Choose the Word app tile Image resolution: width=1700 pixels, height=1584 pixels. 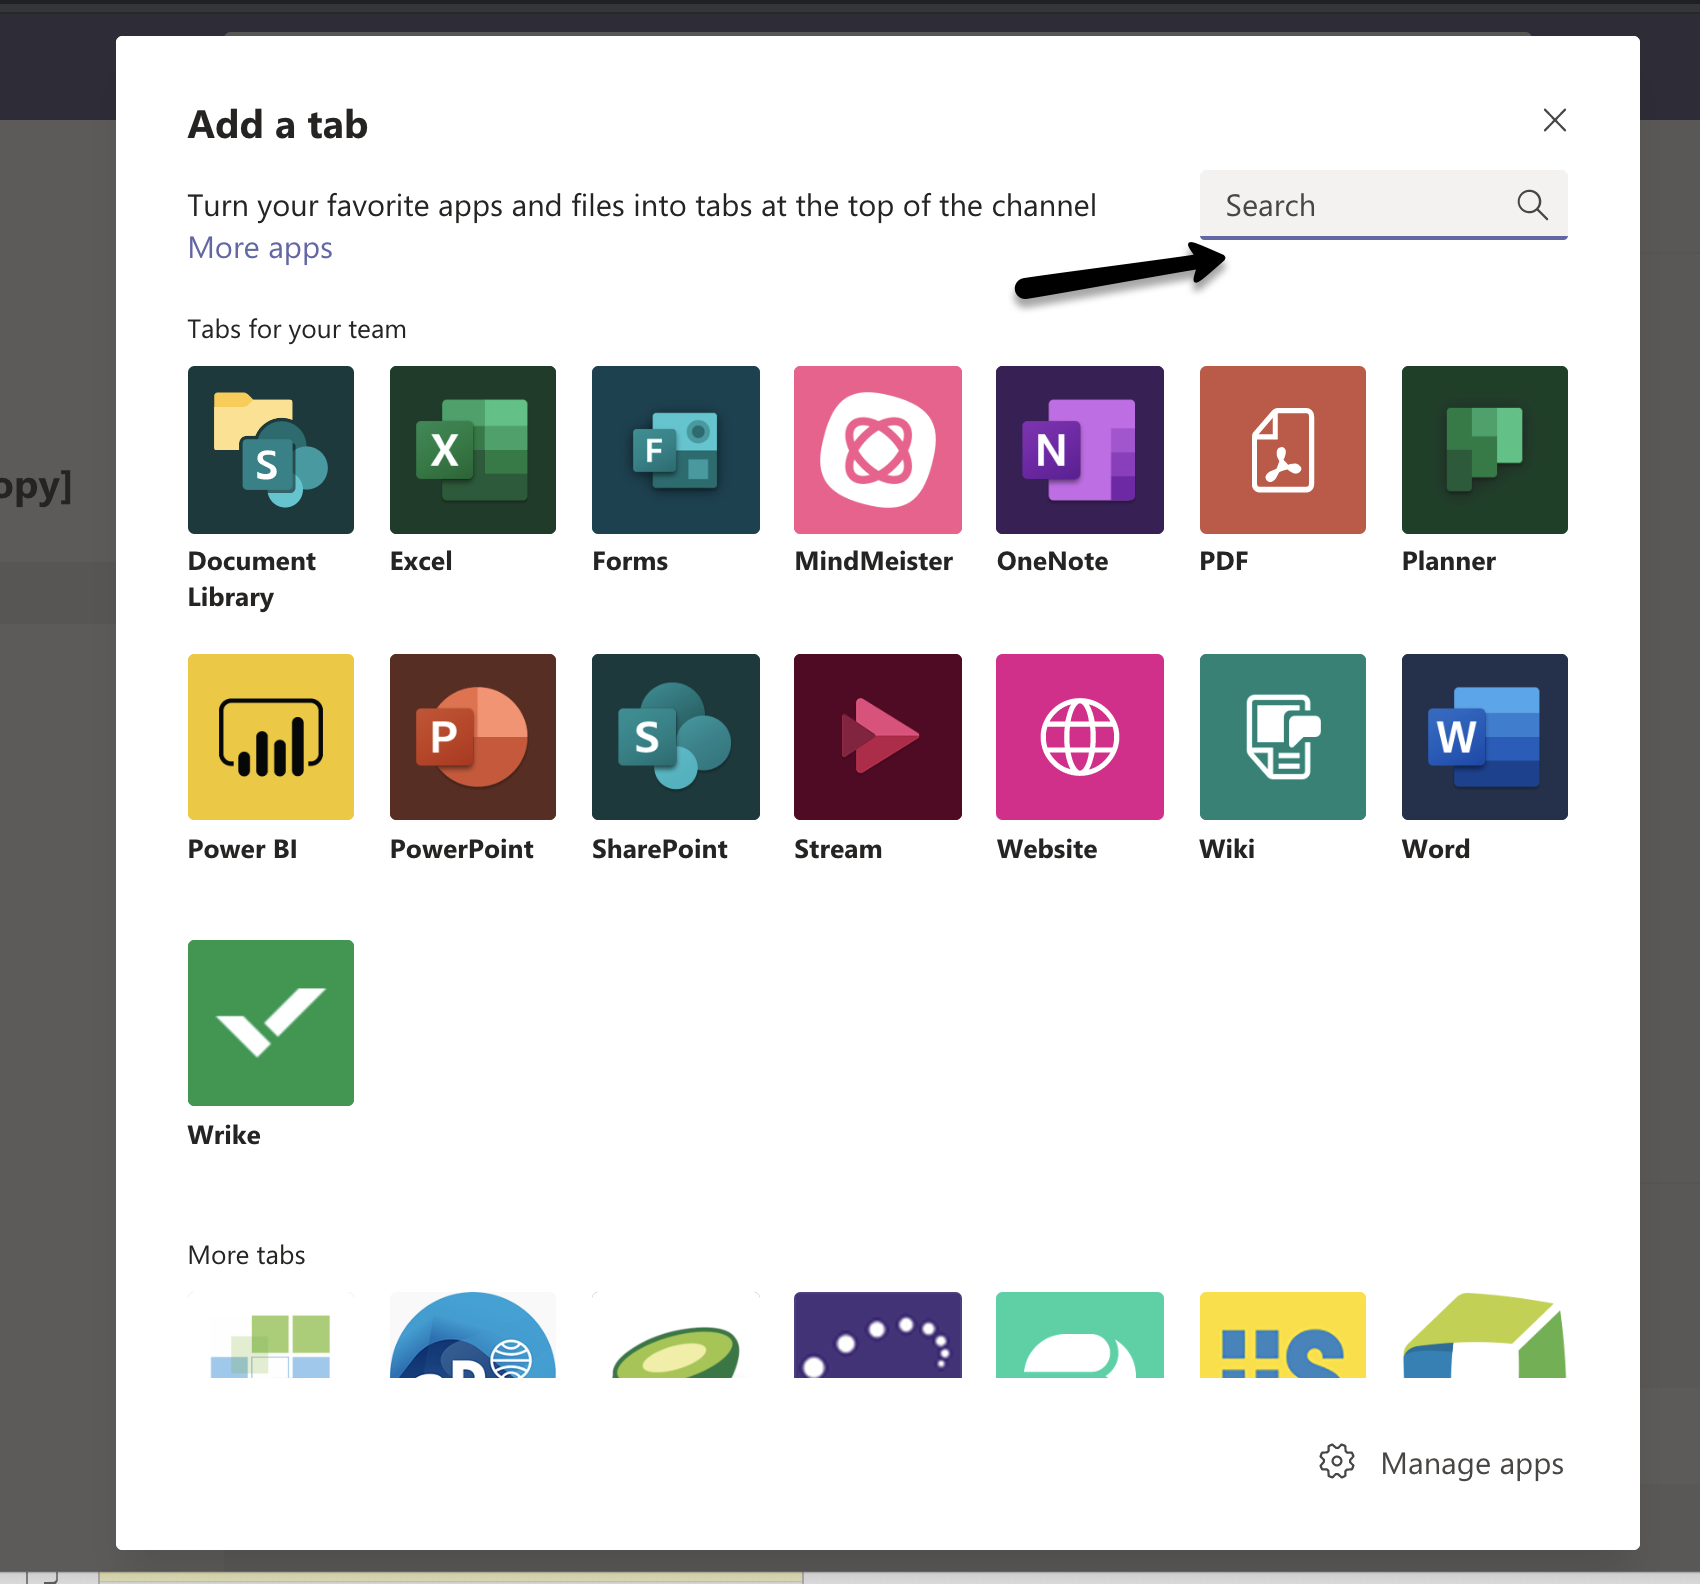[x=1485, y=737]
